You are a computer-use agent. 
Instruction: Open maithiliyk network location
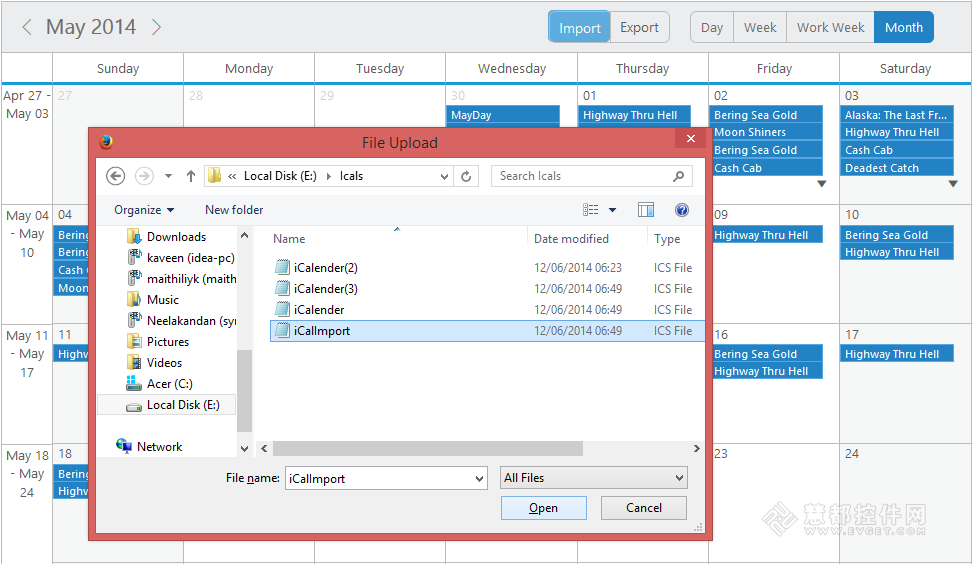click(181, 279)
